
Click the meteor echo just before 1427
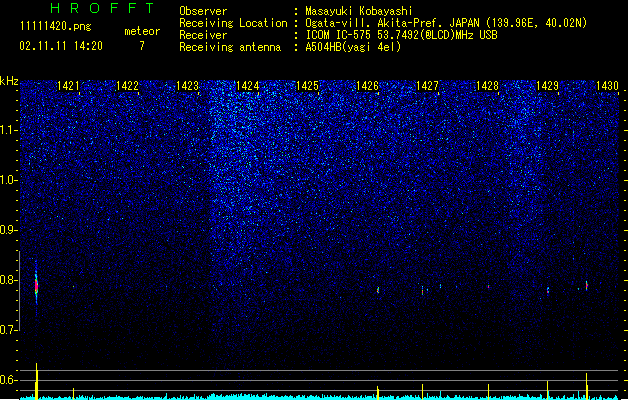pos(422,290)
